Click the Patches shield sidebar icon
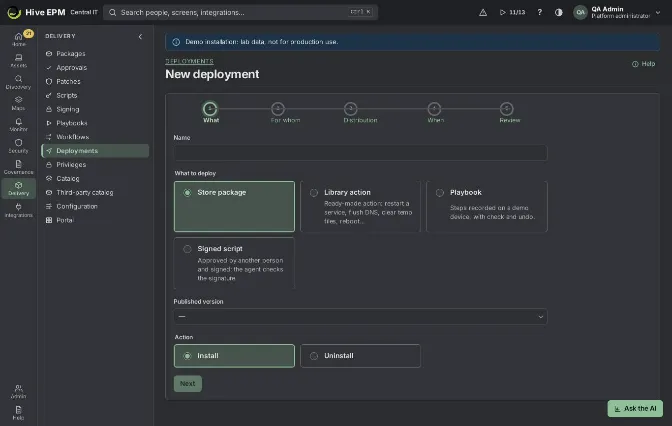The image size is (672, 426). [x=49, y=81]
